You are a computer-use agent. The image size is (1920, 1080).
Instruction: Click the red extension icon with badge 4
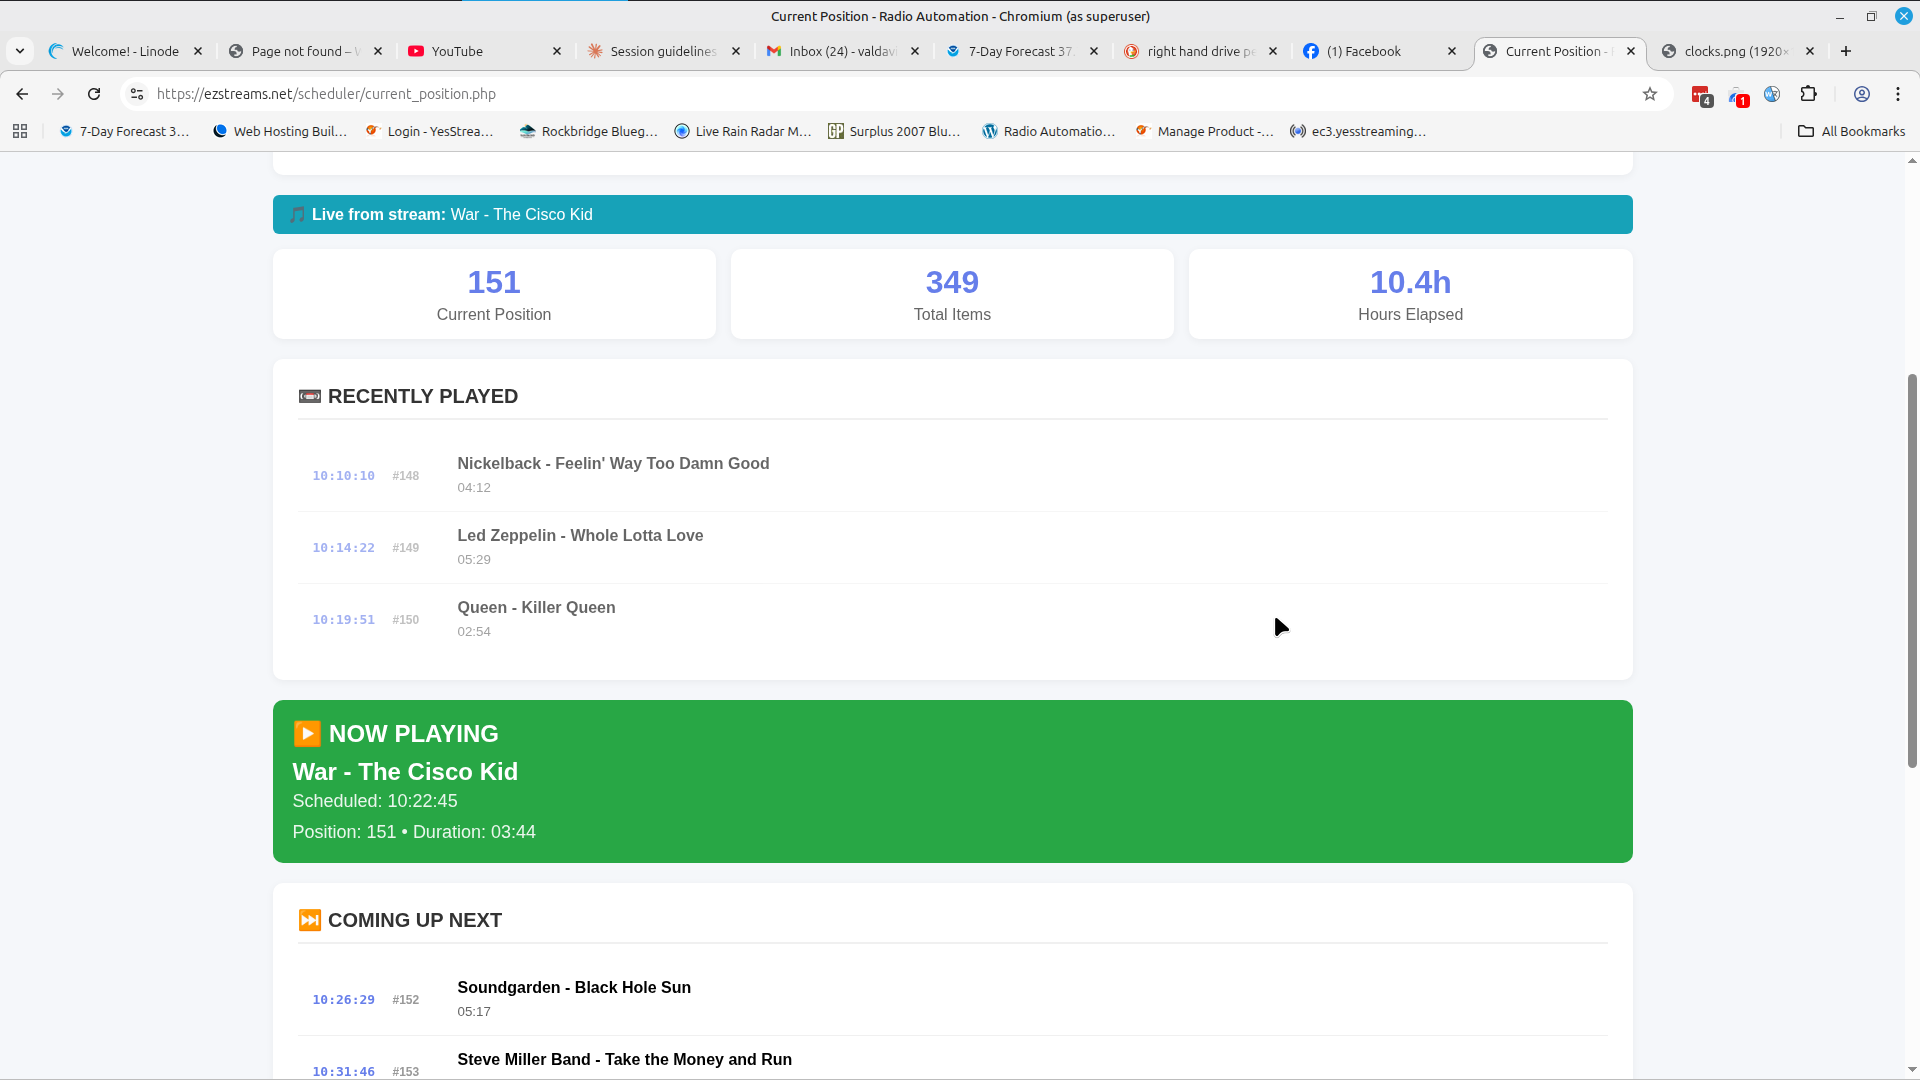point(1701,95)
